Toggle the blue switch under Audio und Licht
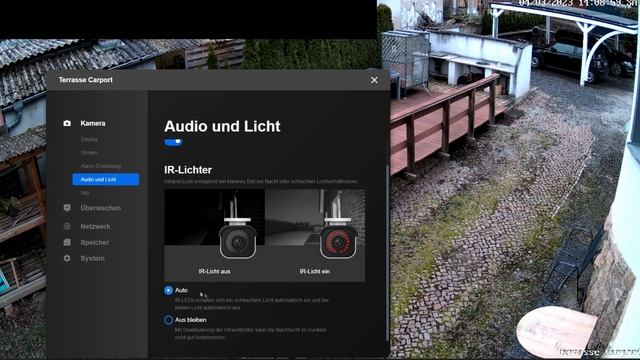 [x=173, y=142]
